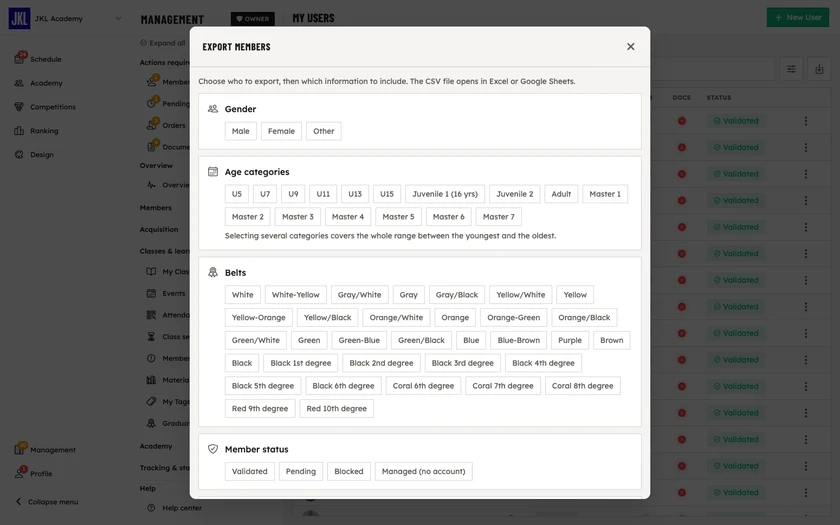Choose the Blue belt filter
This screenshot has height=525, width=840.
(471, 340)
